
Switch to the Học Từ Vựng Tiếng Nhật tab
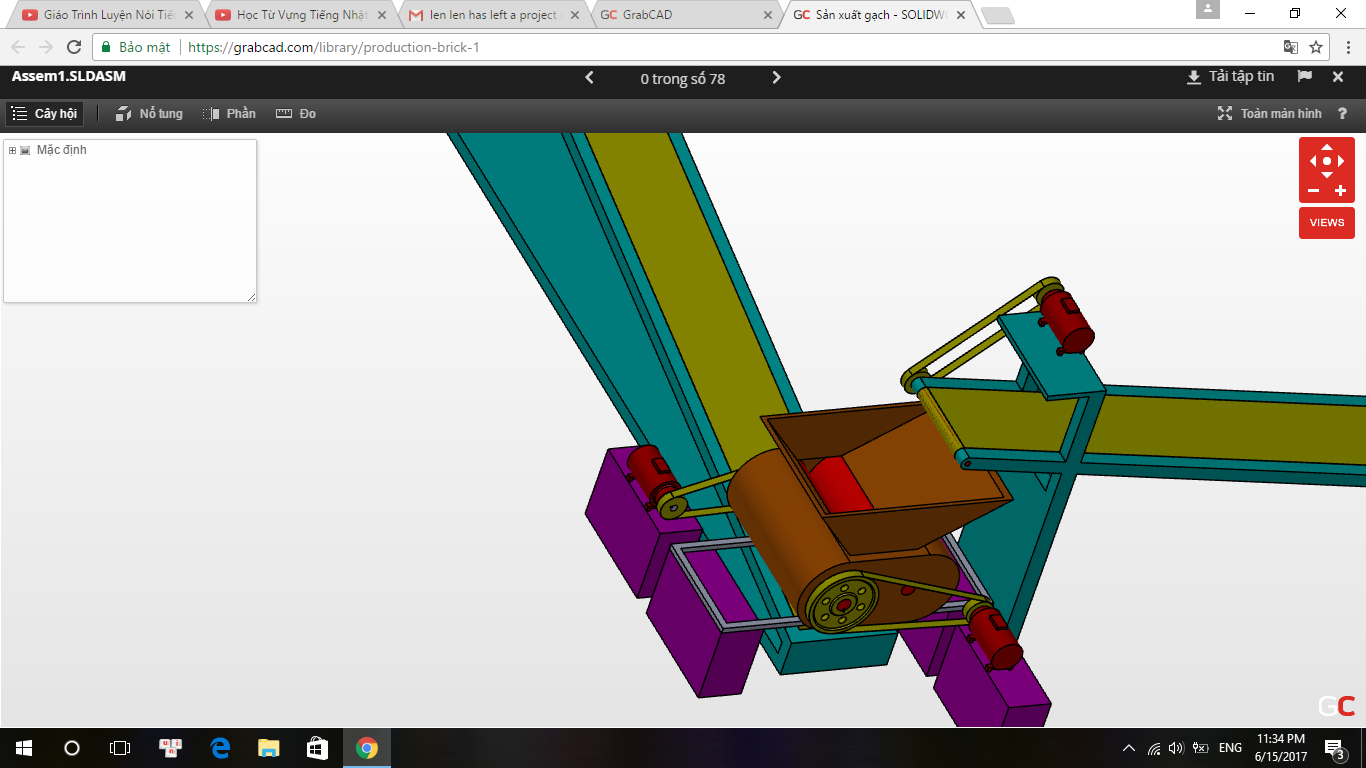tap(299, 15)
